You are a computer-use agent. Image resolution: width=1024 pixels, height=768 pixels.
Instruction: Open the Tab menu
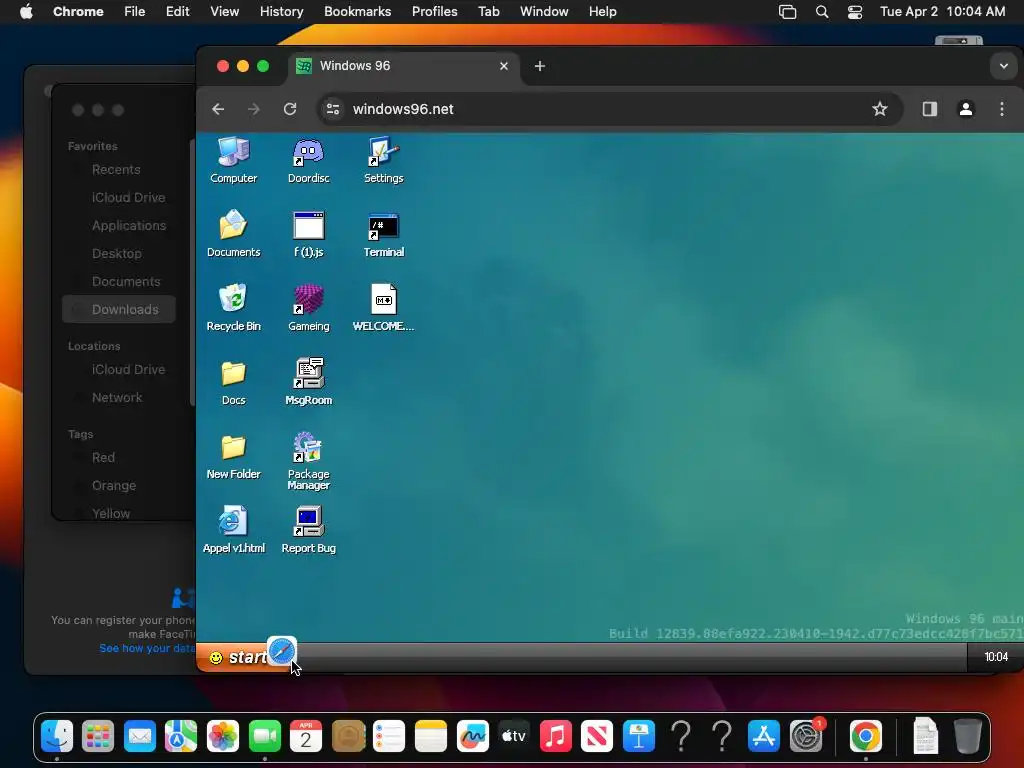[488, 12]
